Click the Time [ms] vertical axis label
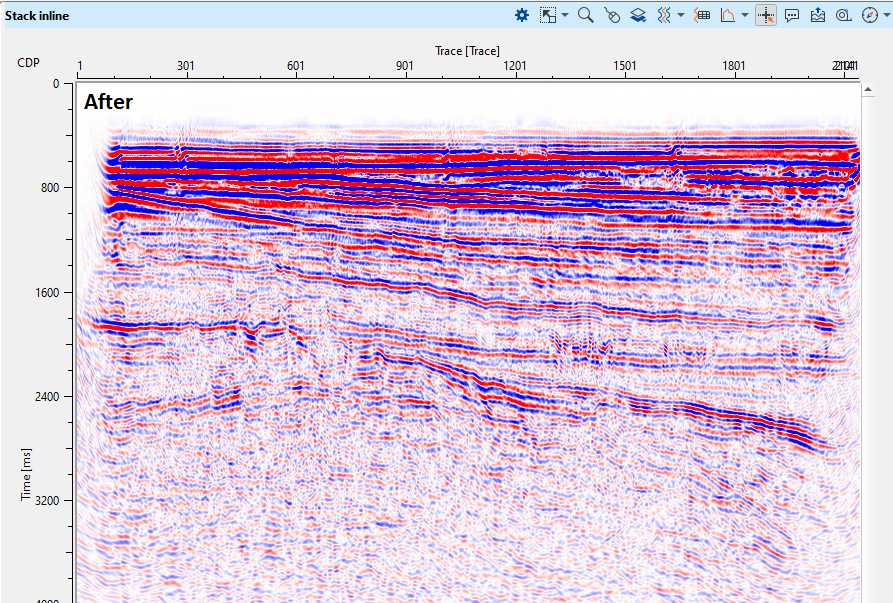This screenshot has width=893, height=603. (27, 474)
